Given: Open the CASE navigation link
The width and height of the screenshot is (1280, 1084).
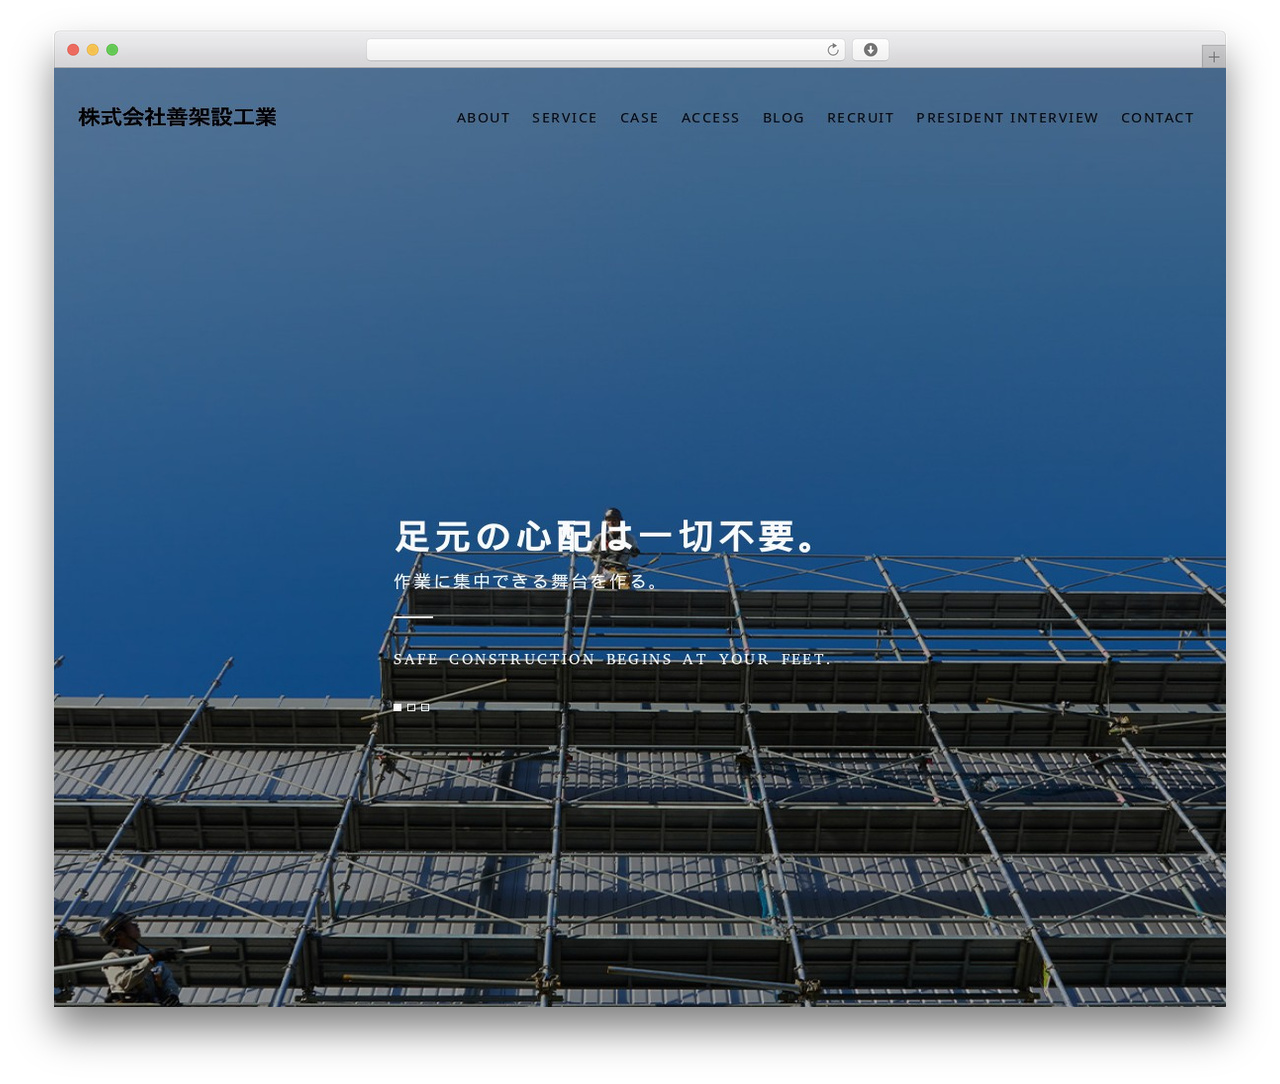Looking at the screenshot, I should [x=639, y=118].
